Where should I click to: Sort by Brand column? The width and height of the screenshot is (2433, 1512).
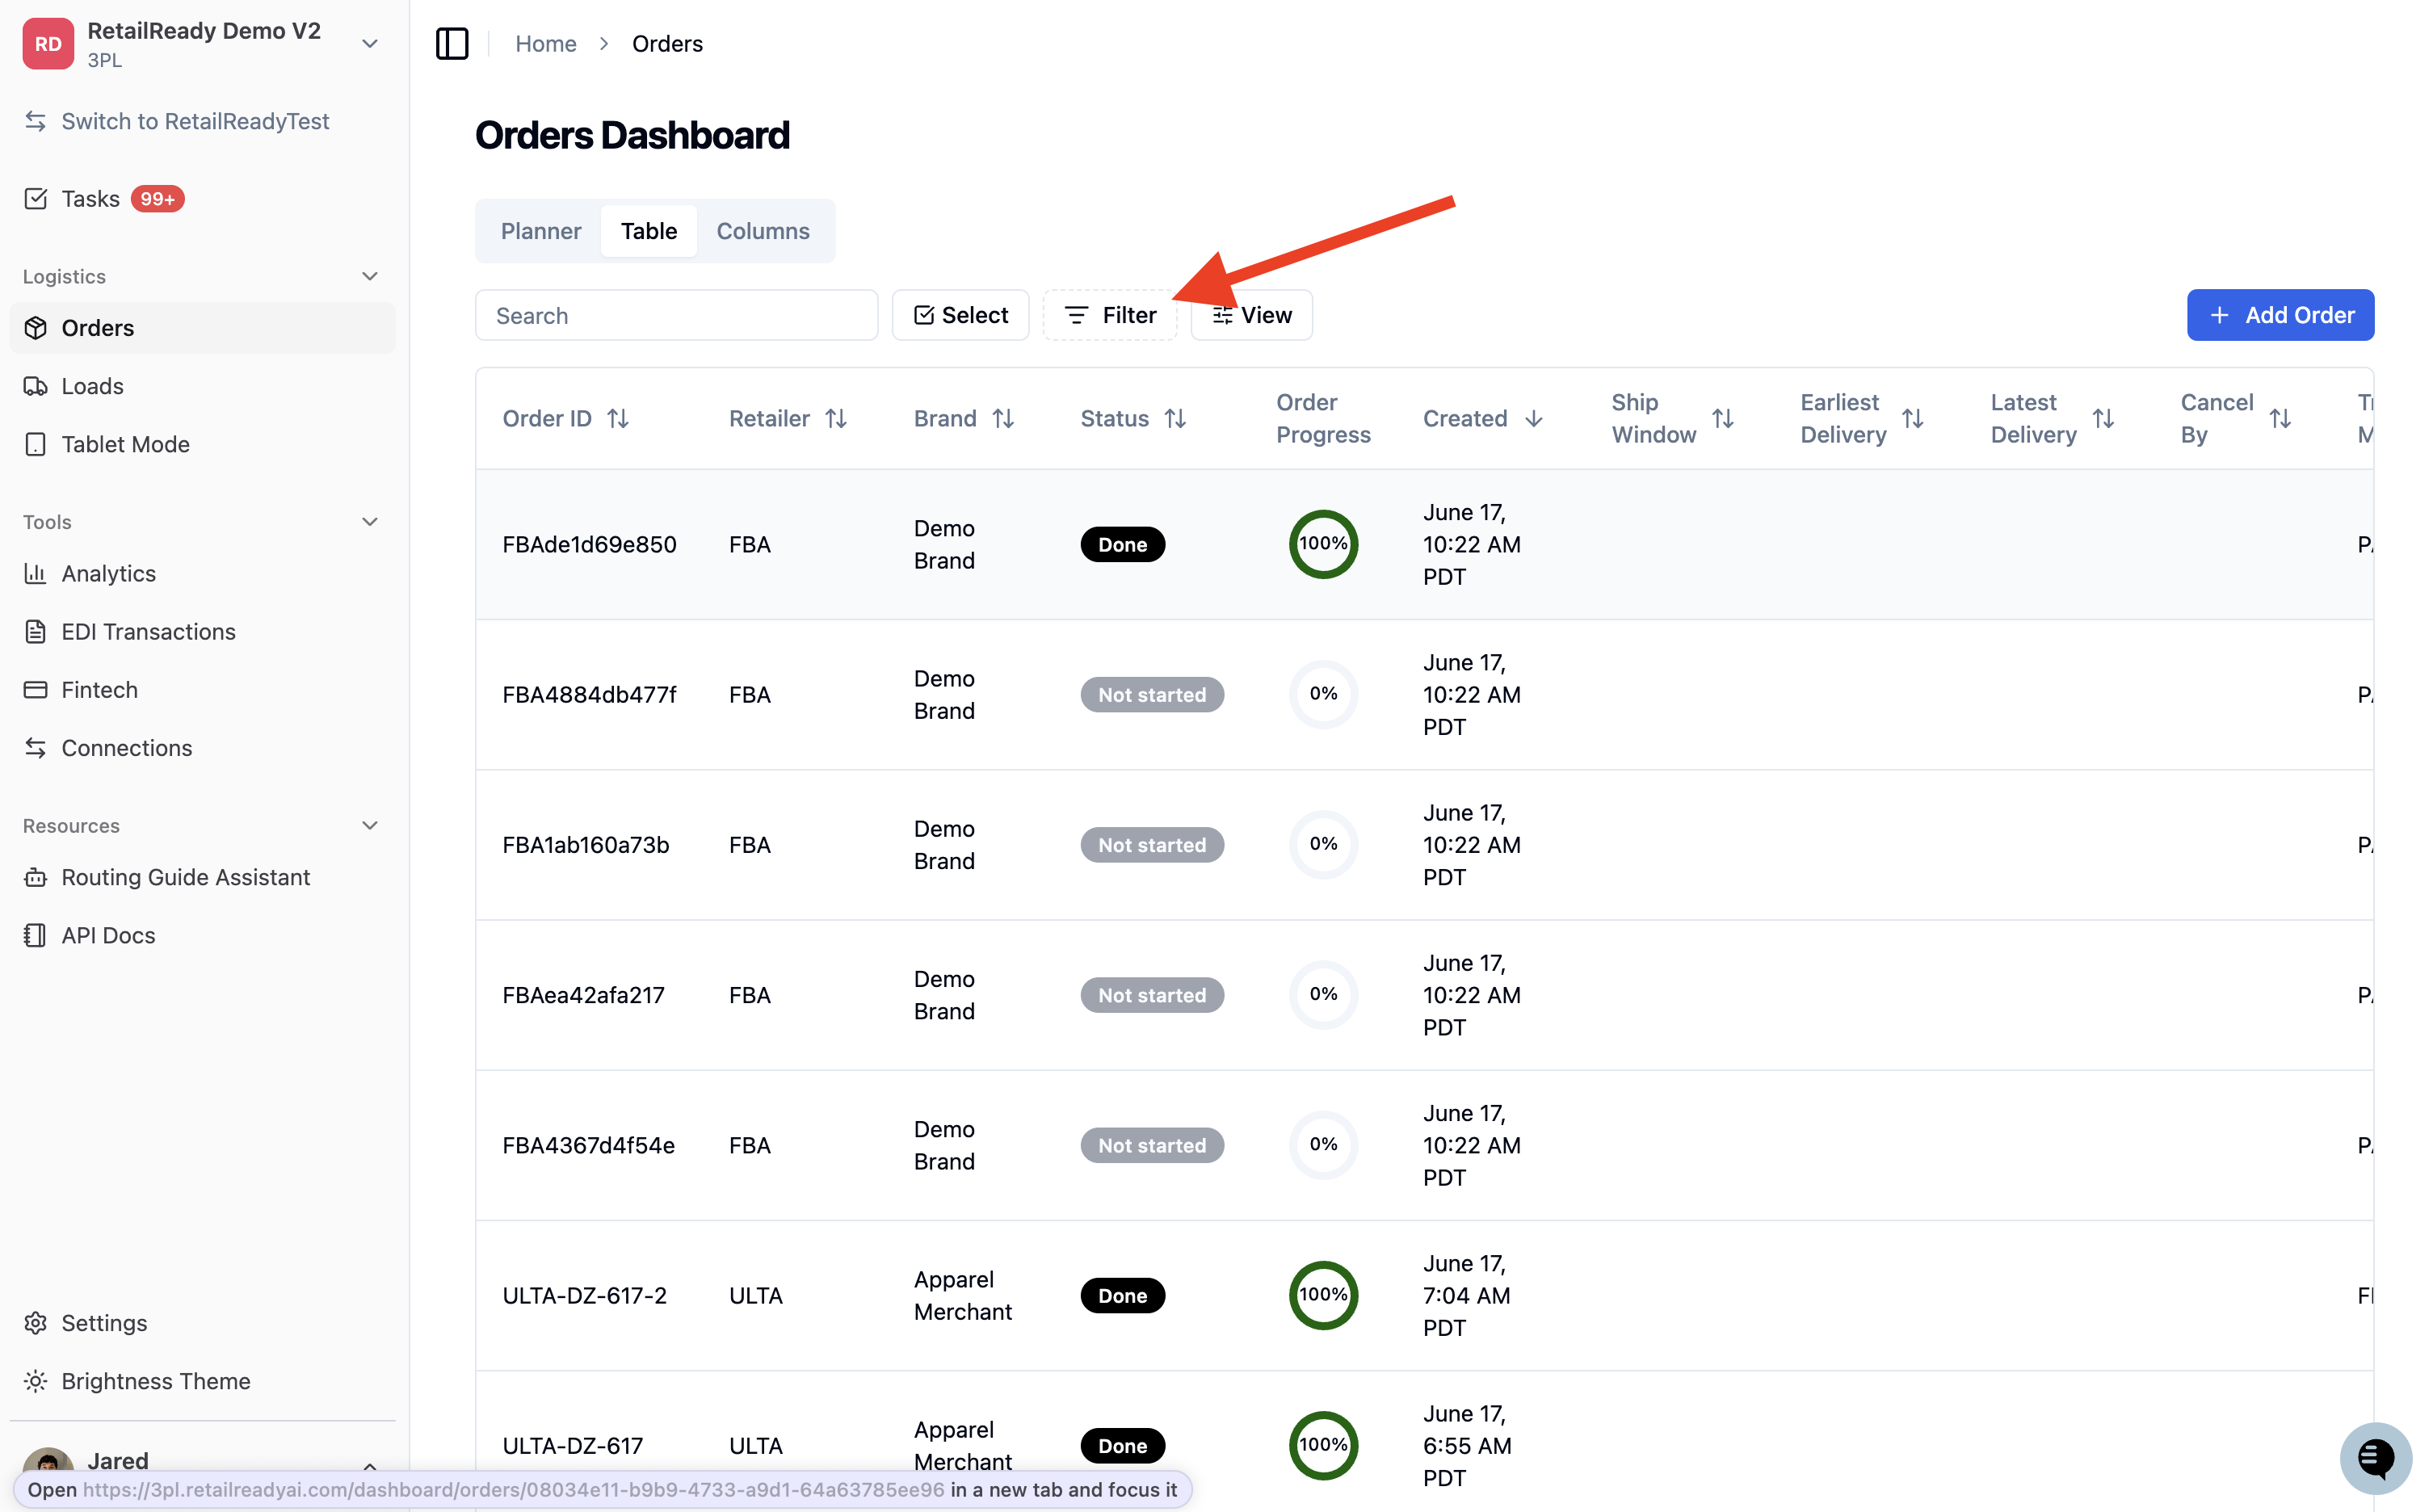pos(1003,419)
